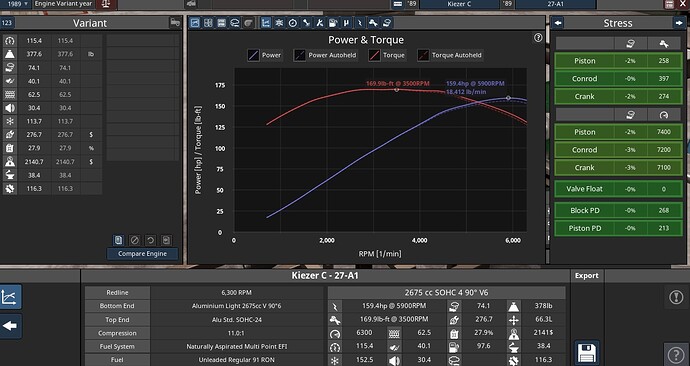Click the peak power marker at 5900RPM
The width and height of the screenshot is (690, 366).
click(508, 98)
